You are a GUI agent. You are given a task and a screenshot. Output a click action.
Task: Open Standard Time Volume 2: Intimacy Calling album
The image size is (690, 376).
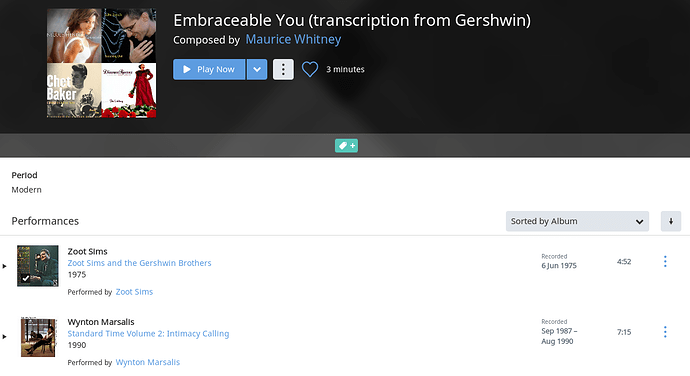tap(148, 334)
